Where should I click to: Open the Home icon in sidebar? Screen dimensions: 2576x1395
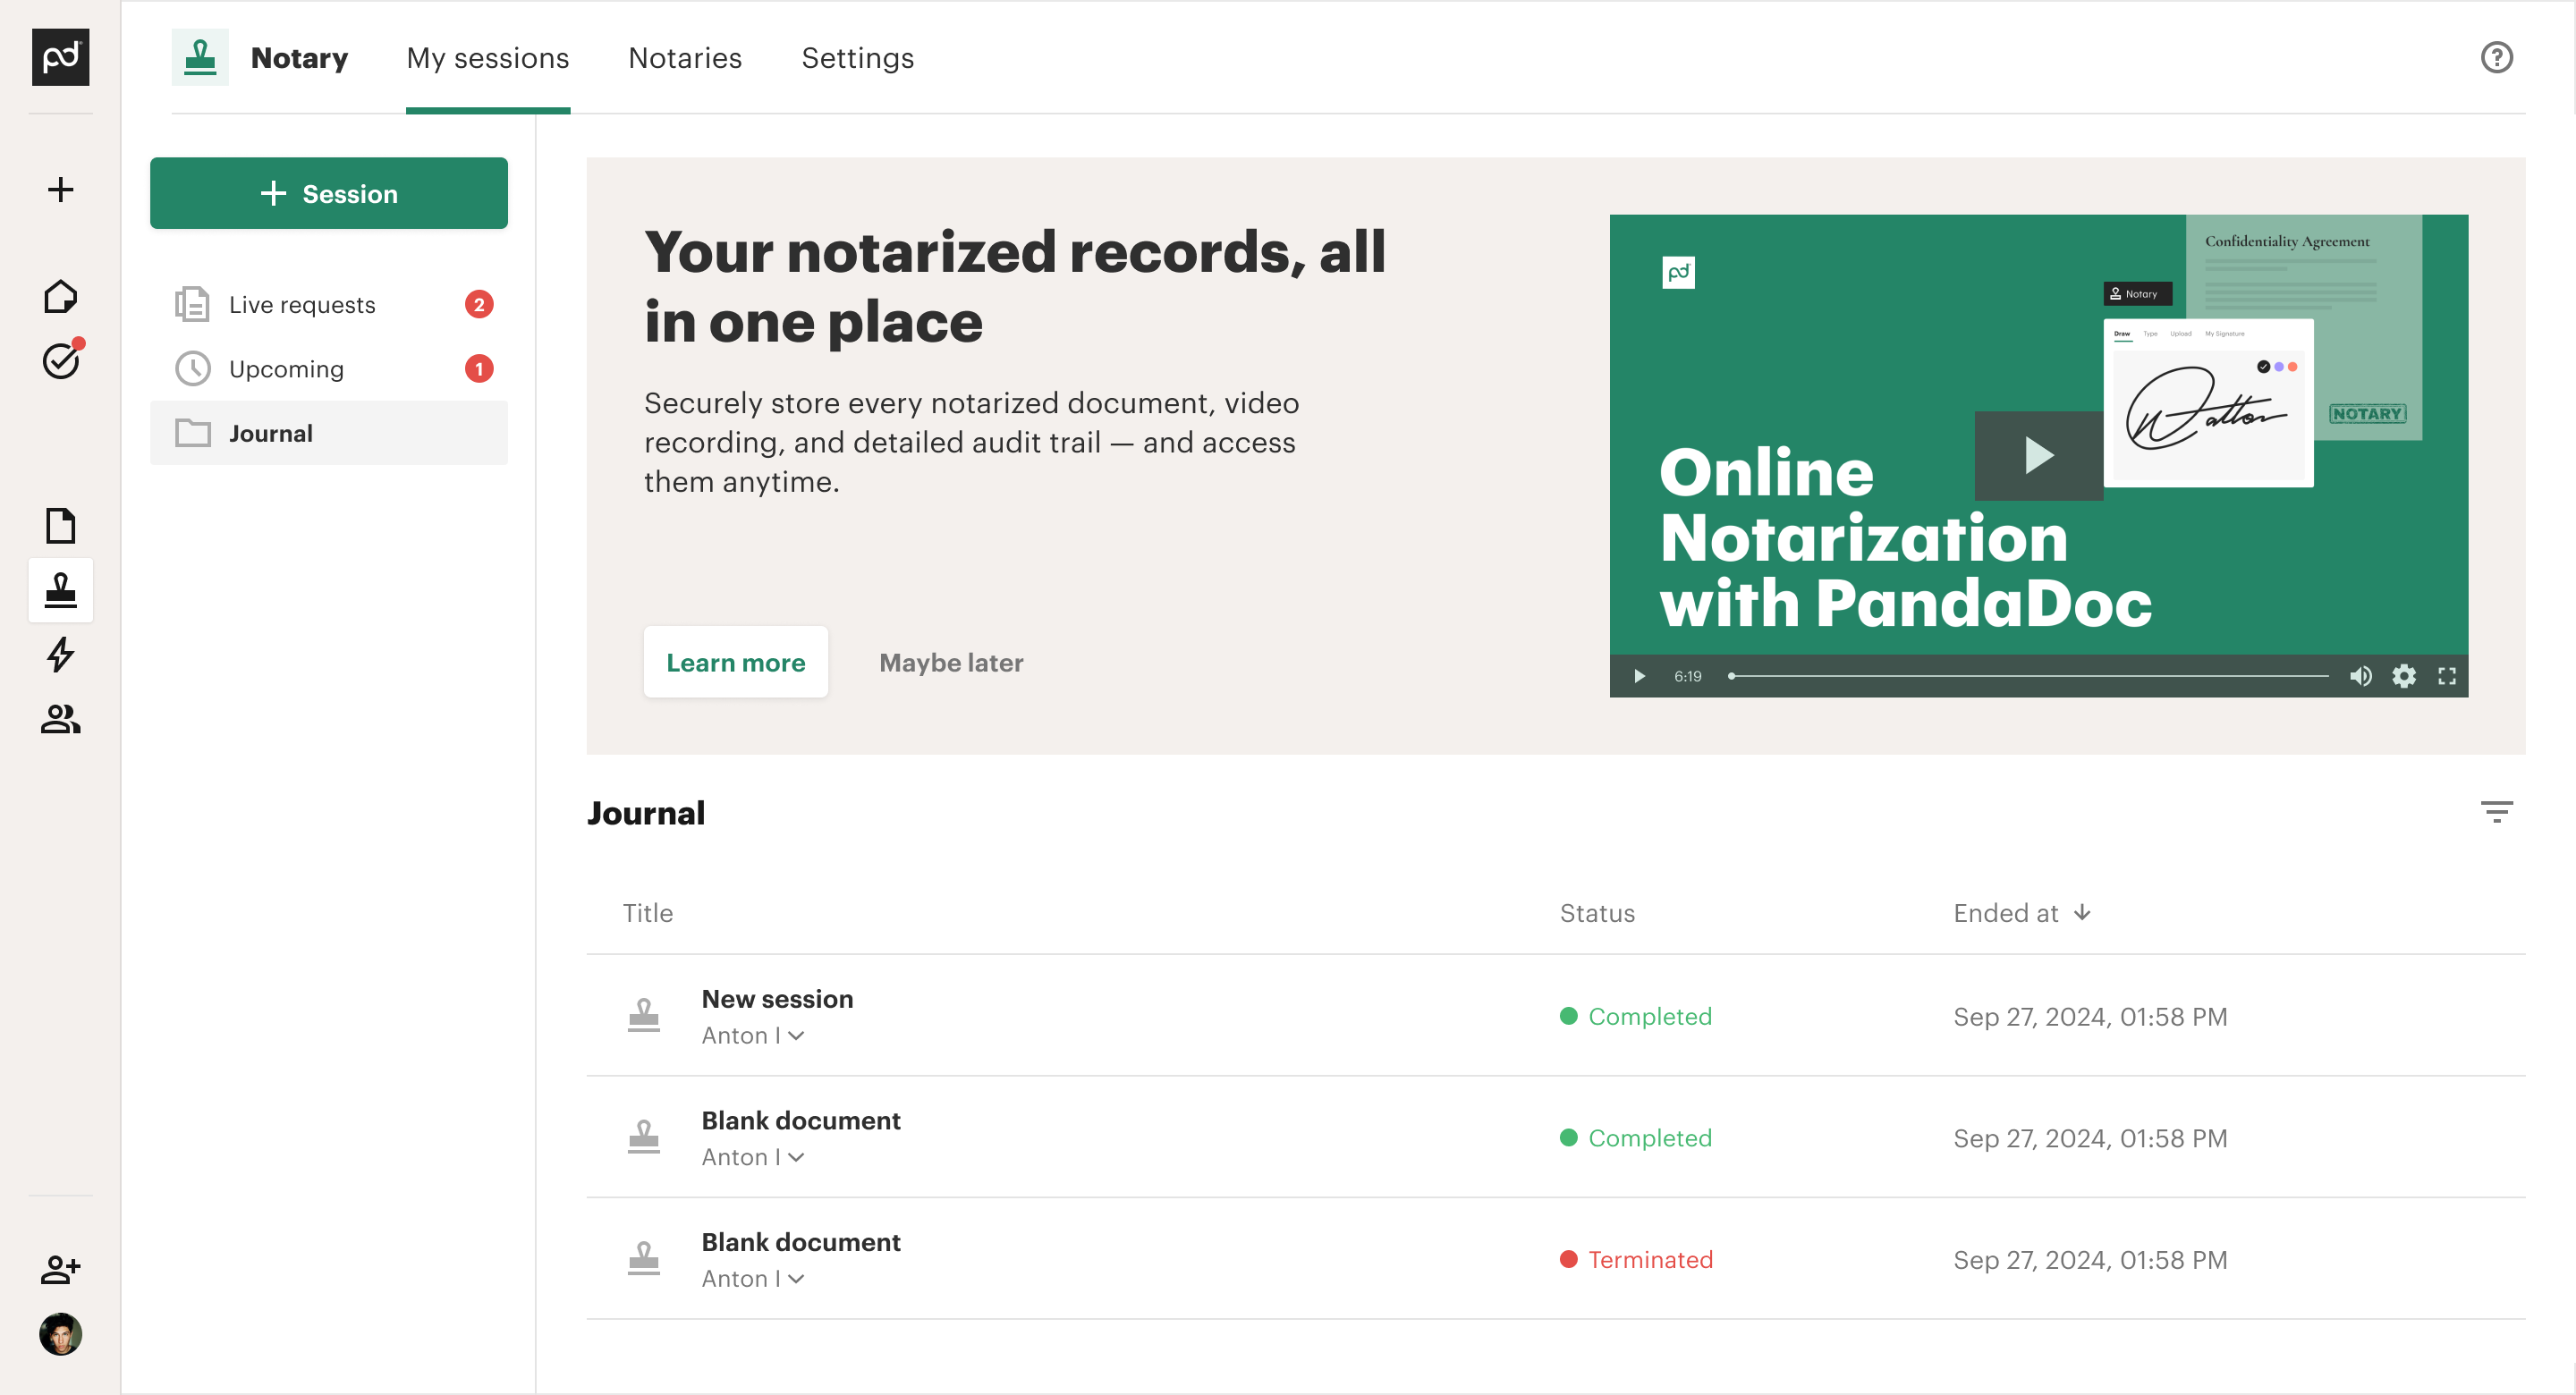[60, 297]
